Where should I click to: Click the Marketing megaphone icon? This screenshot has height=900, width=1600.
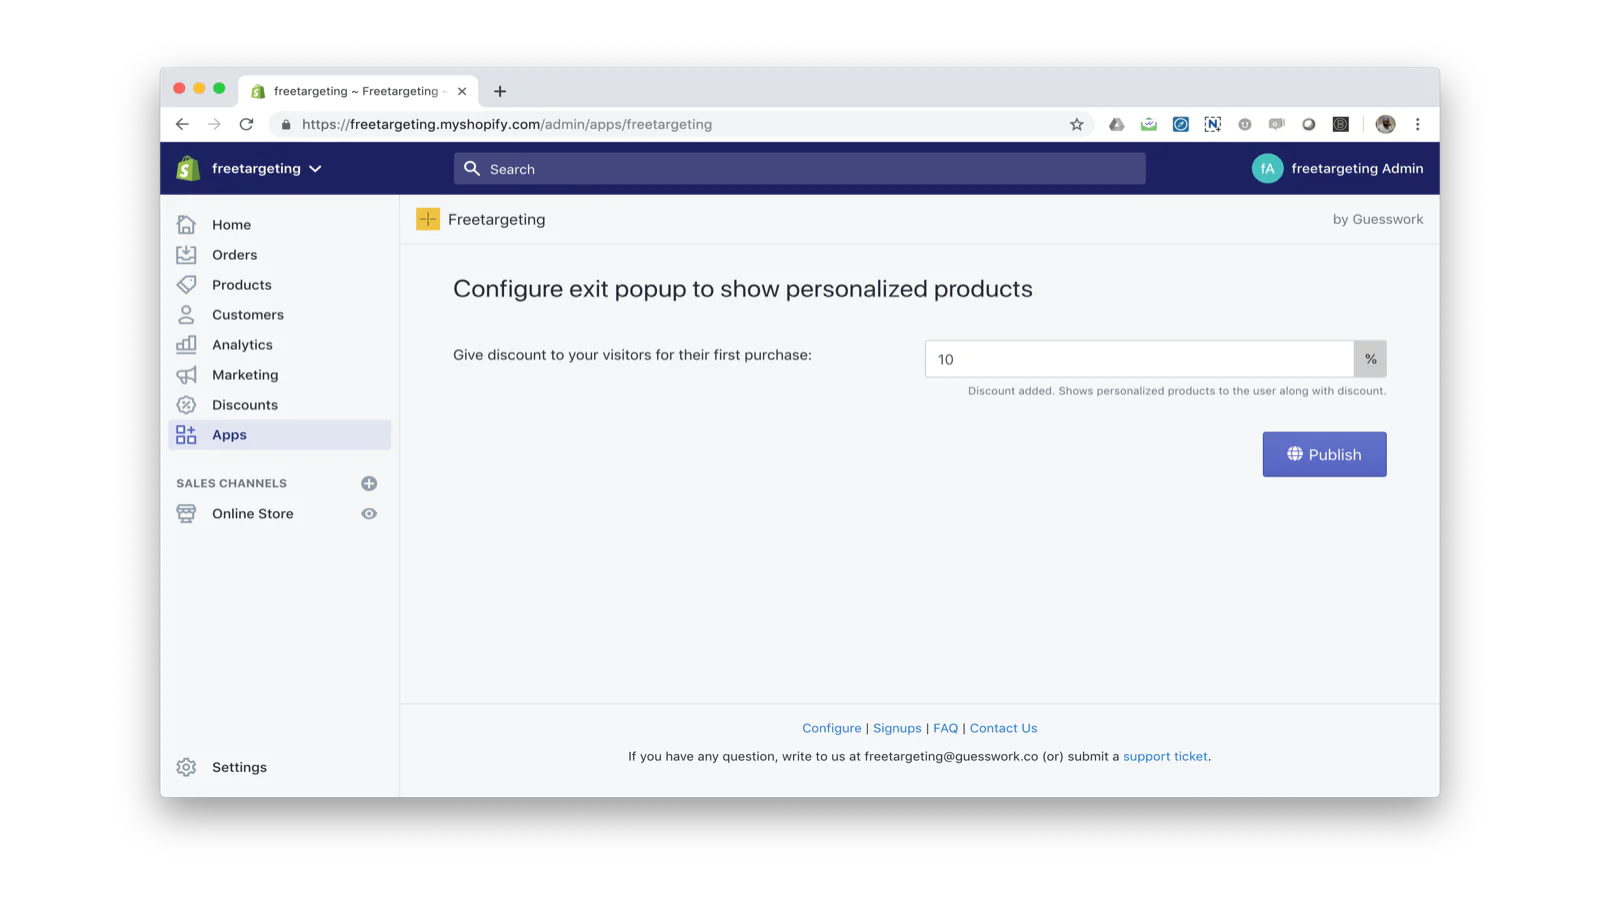point(186,374)
